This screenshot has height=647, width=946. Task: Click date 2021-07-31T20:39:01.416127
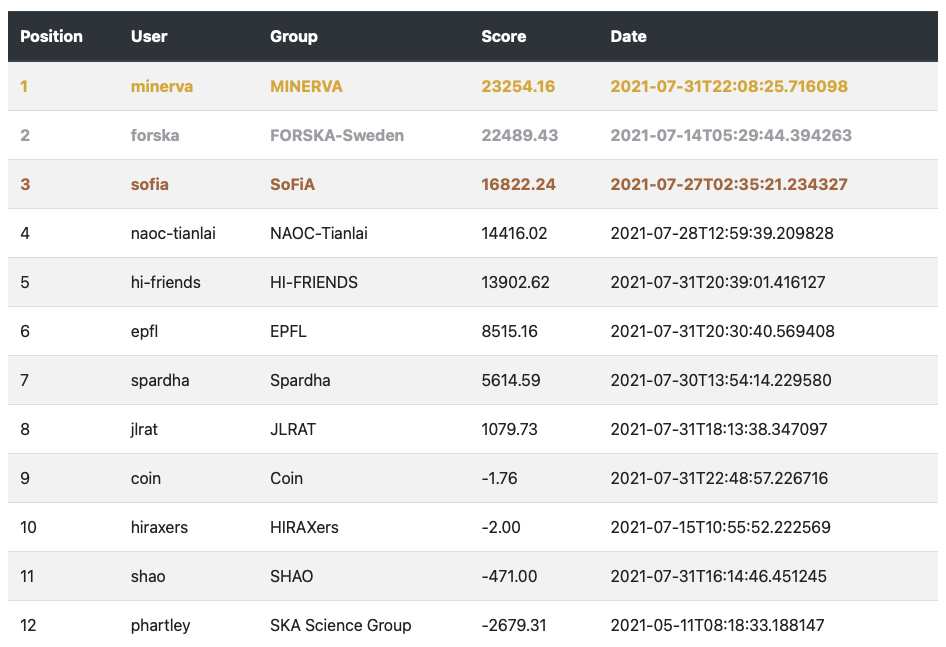[717, 282]
